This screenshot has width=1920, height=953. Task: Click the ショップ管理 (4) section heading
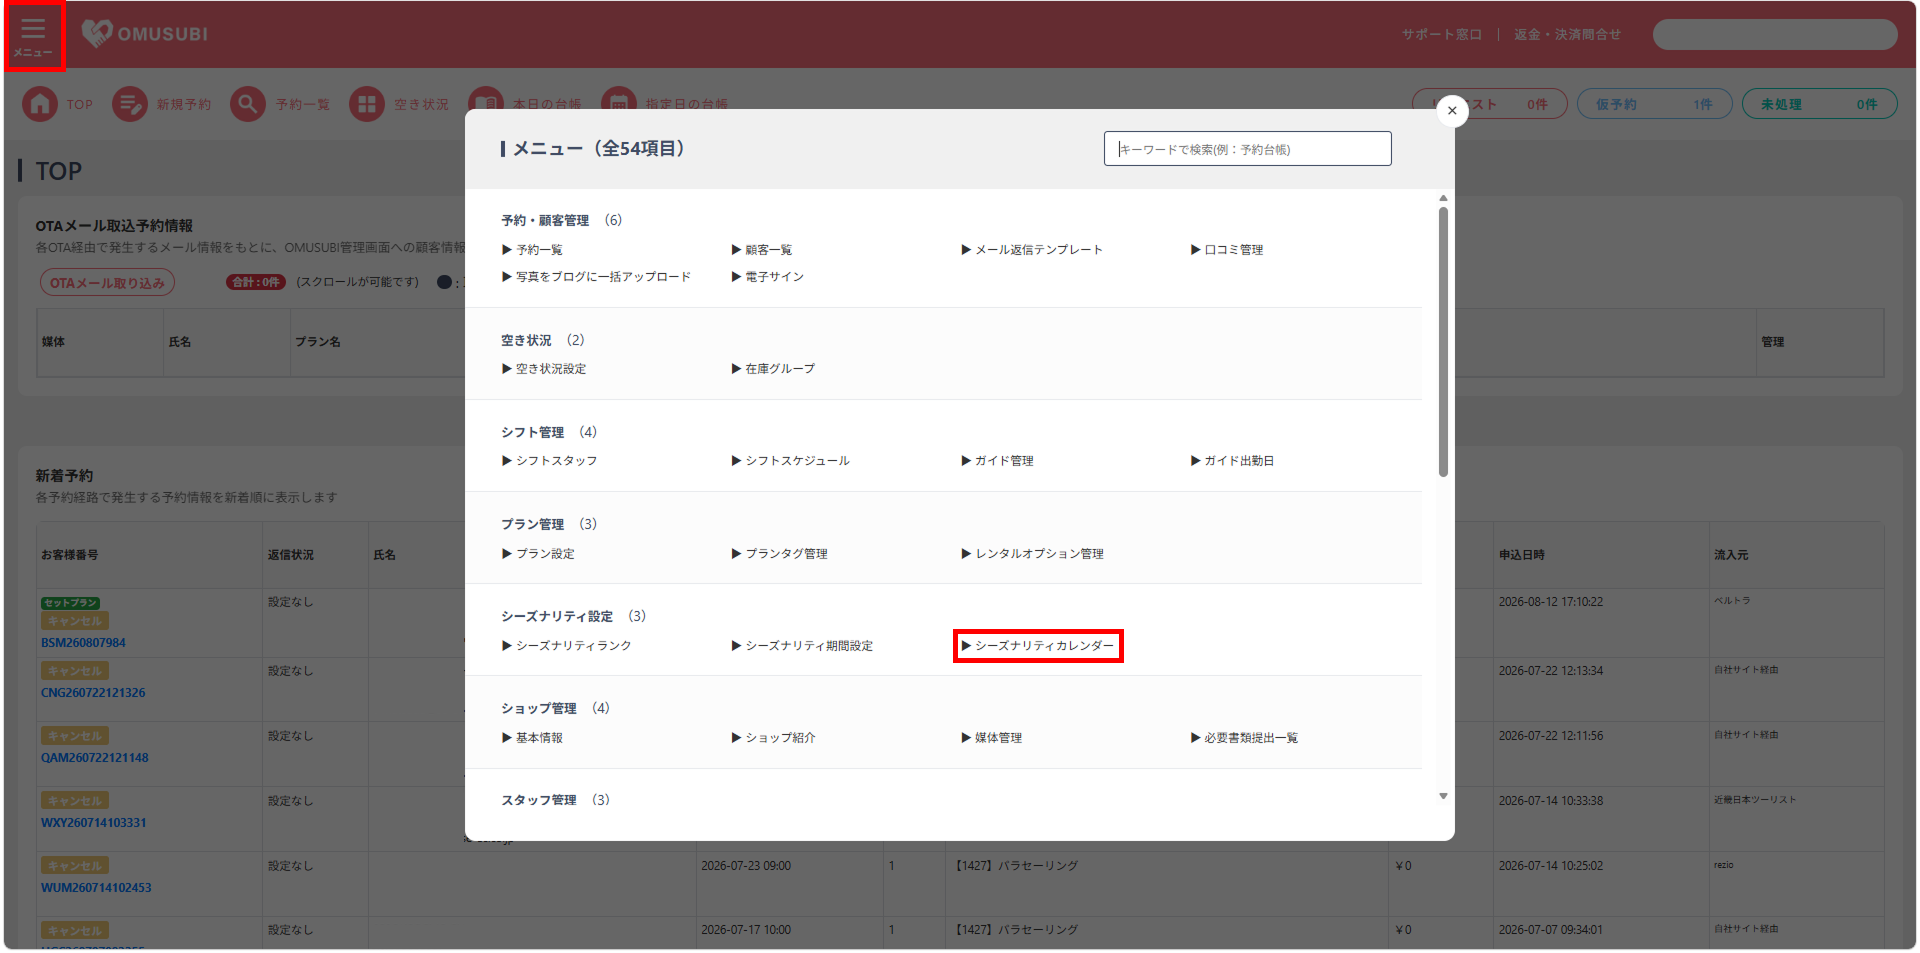pos(555,708)
